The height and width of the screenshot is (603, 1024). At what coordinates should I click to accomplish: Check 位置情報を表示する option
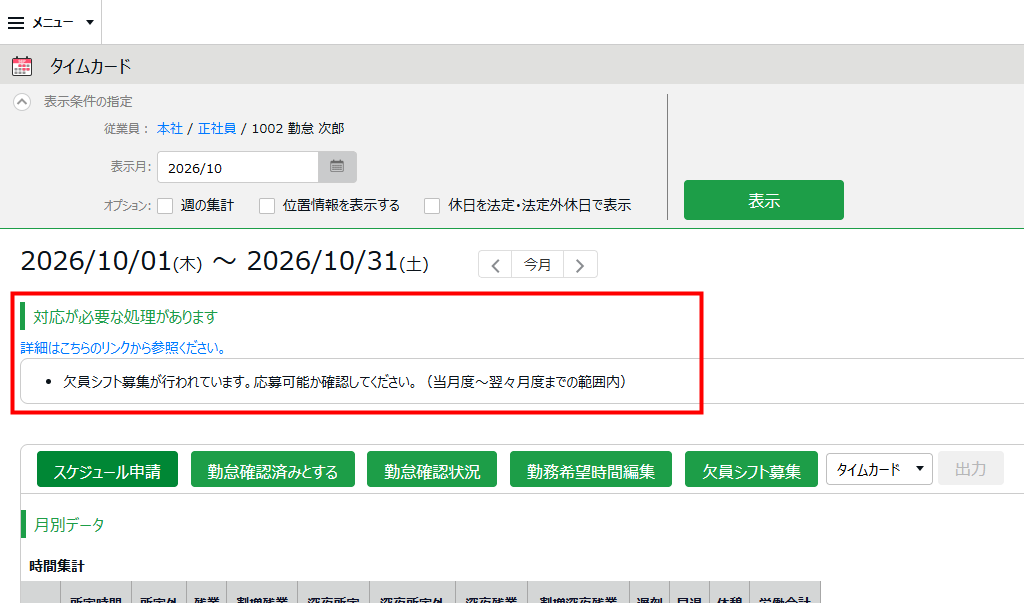(267, 206)
